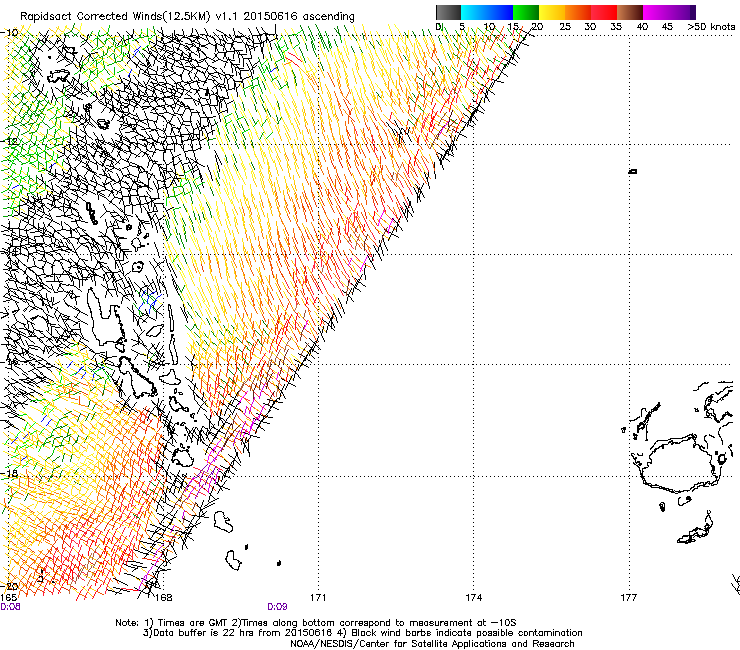Viewport: 740px width, 650px height.
Task: Click the "30" legend tick label
Action: click(590, 26)
